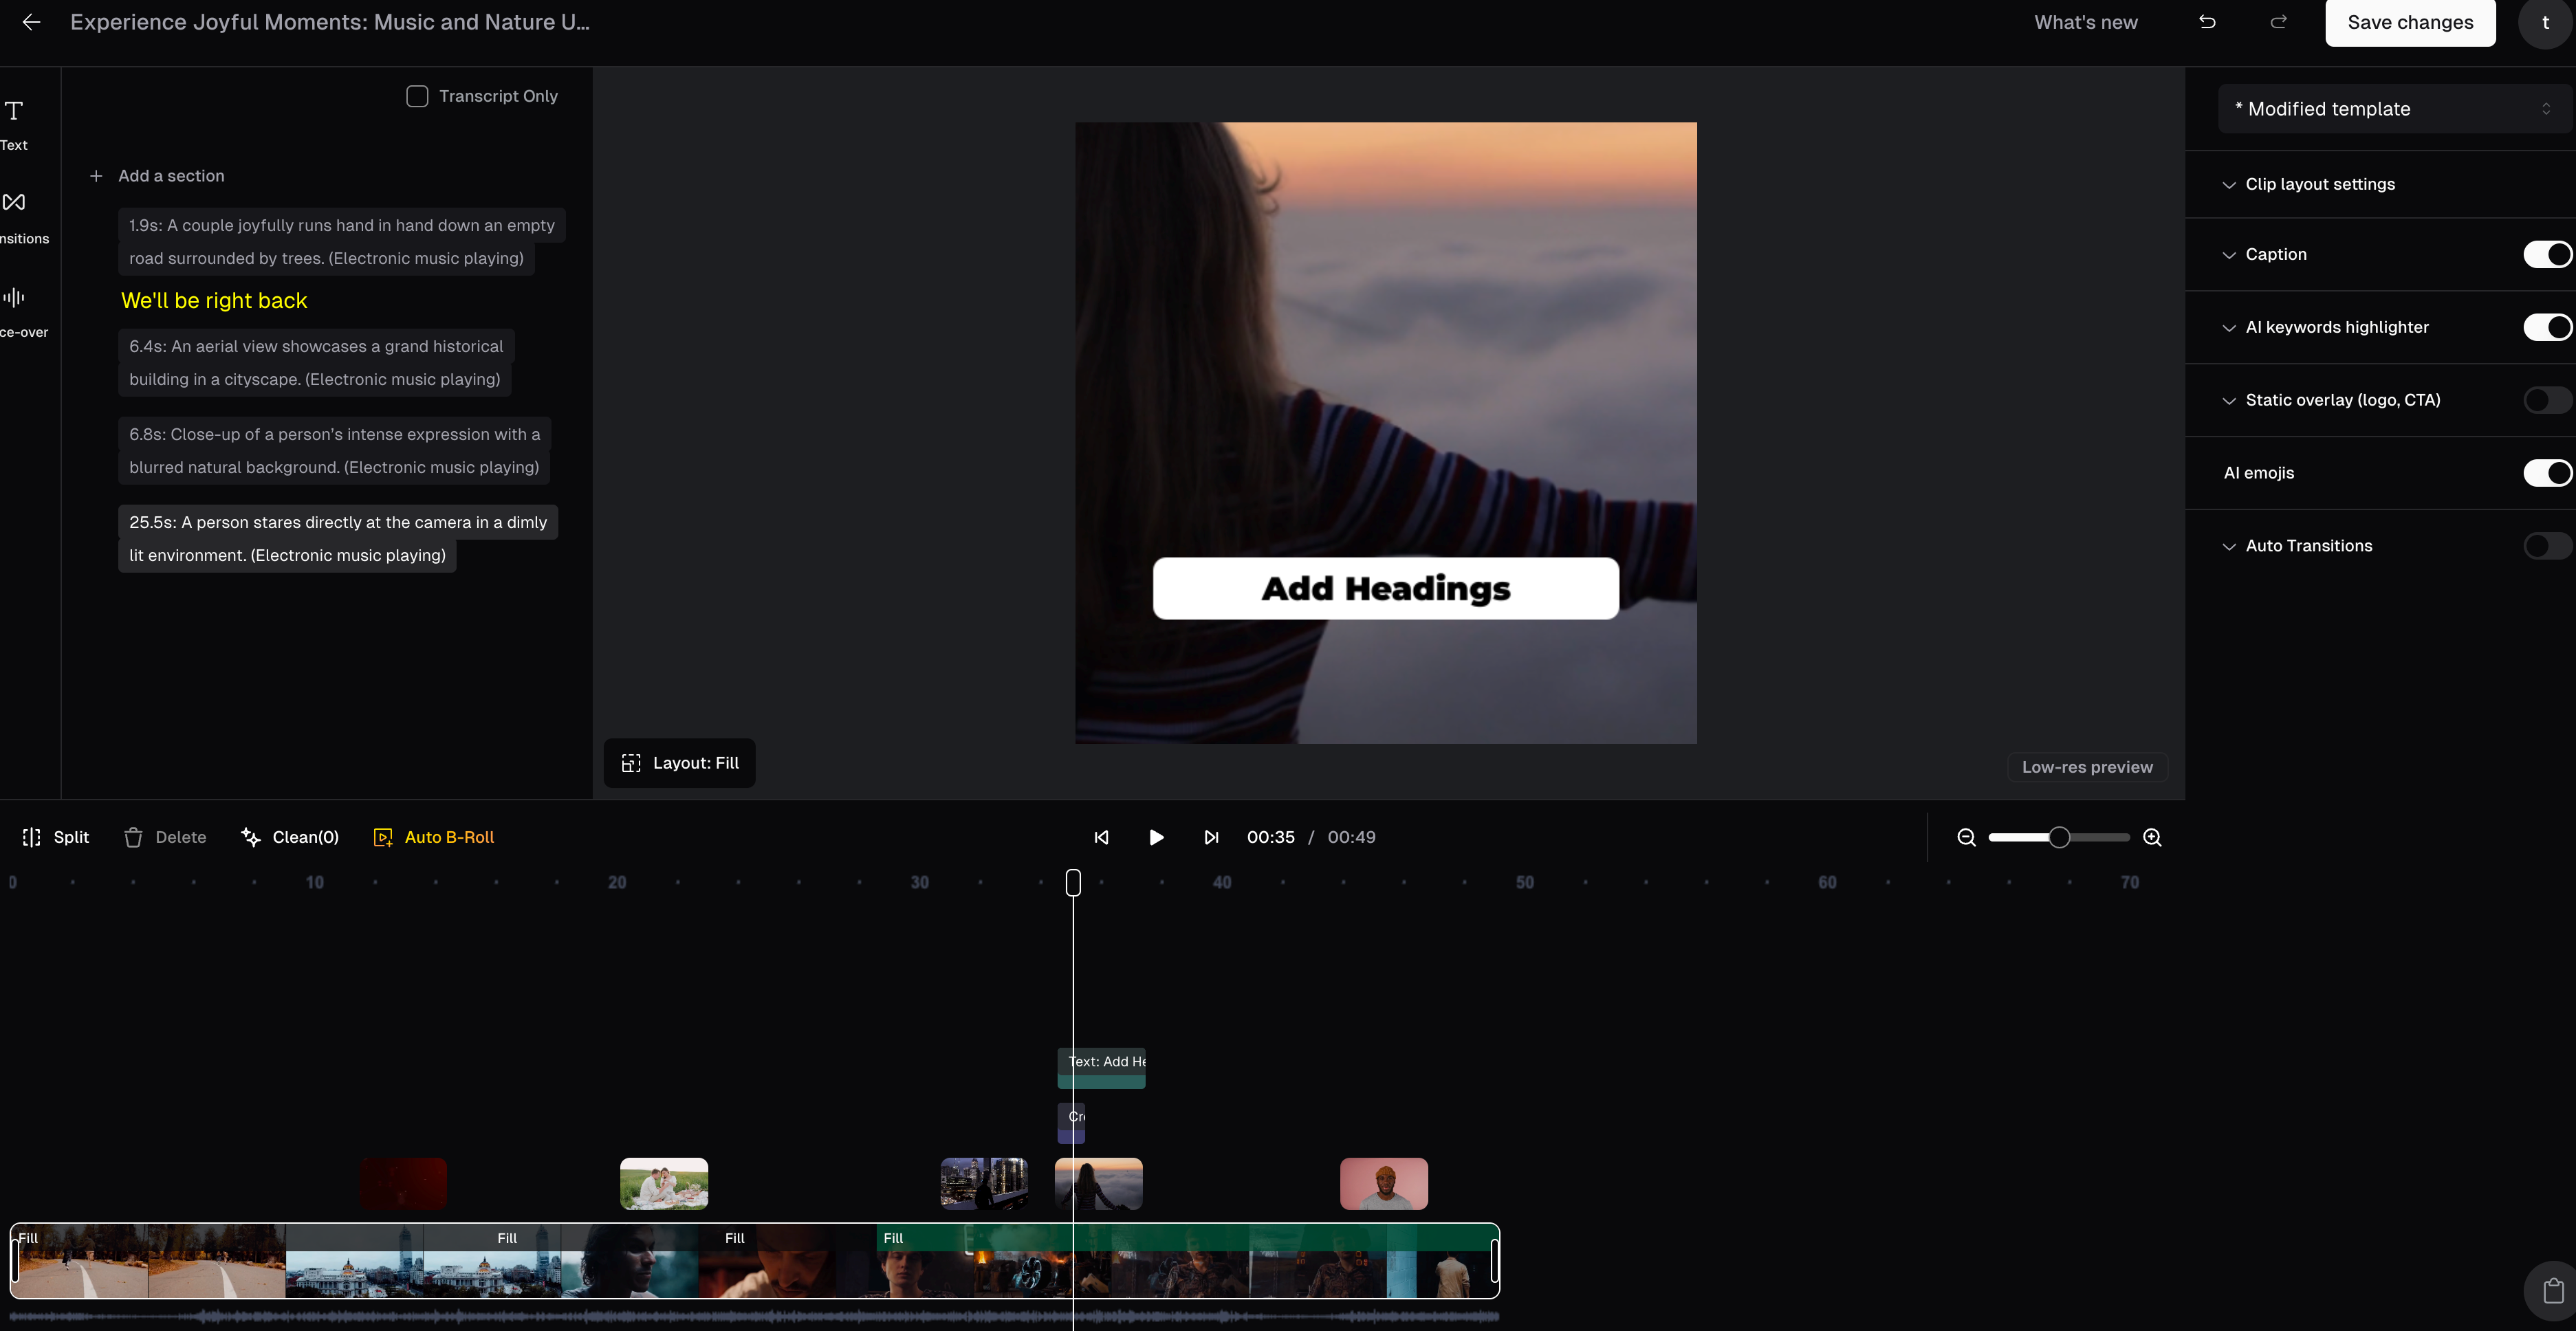2576x1331 pixels.
Task: Select transcript line starting 1.9s
Action: pyautogui.click(x=341, y=242)
